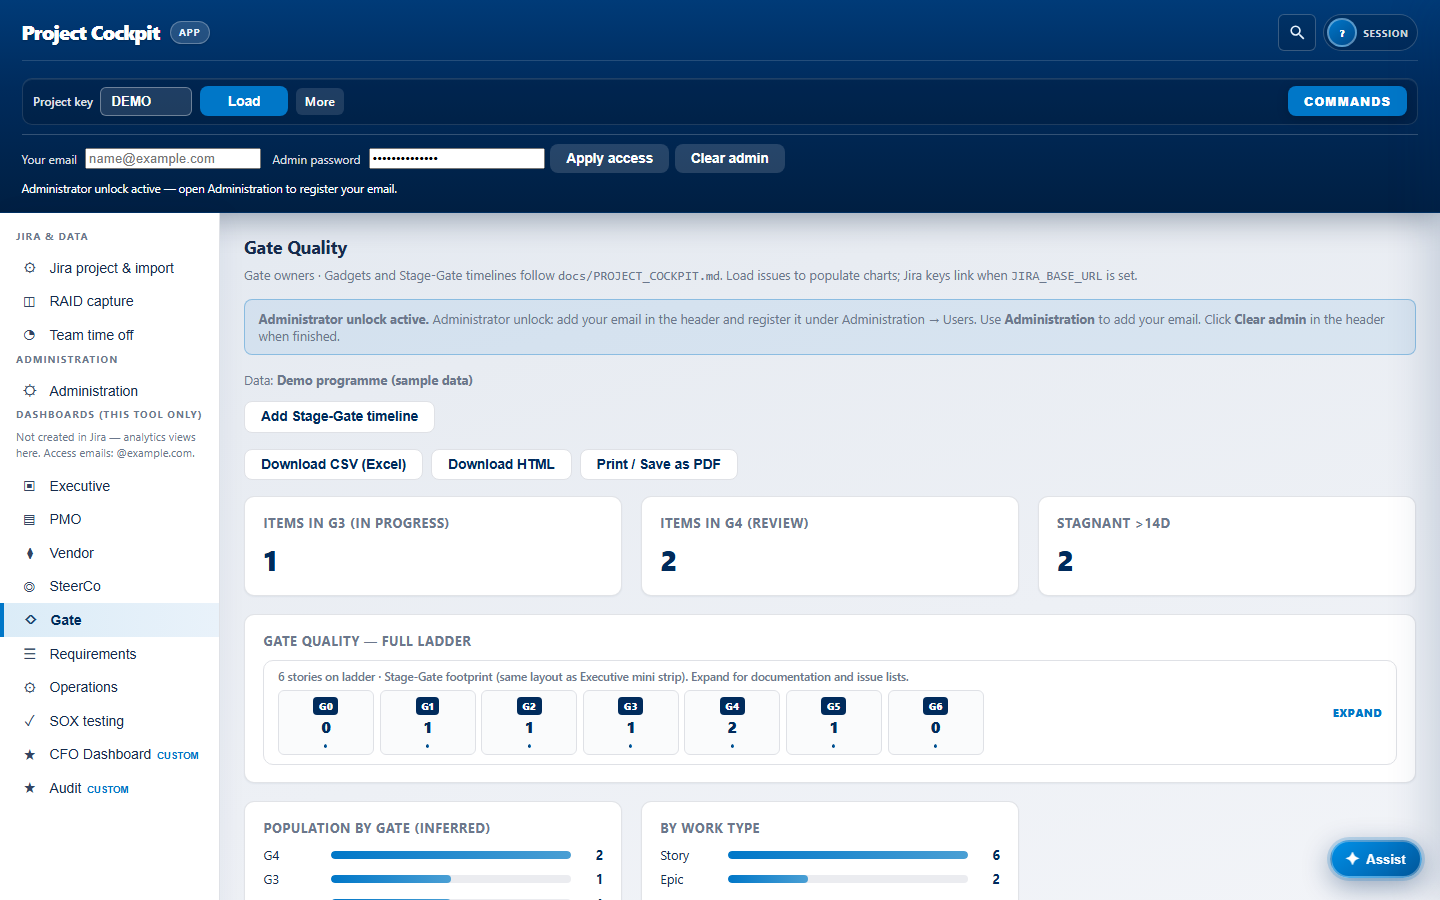This screenshot has height=900, width=1440.
Task: Open the Vendor dashboard
Action: 110,553
